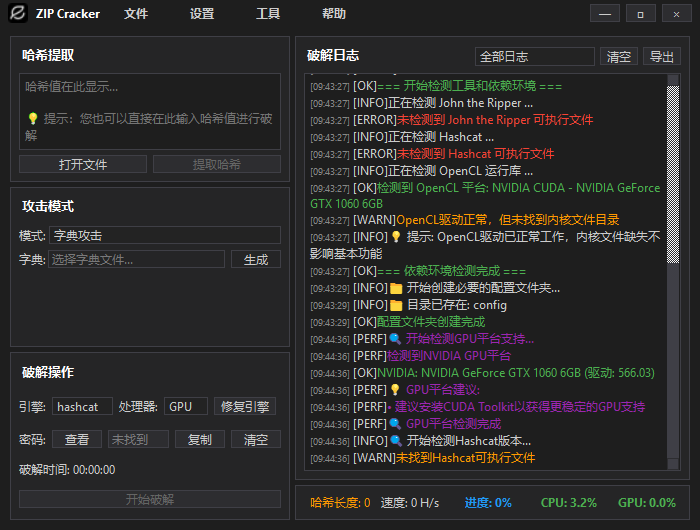
Task: Open the 帮助 menu
Action: (334, 14)
